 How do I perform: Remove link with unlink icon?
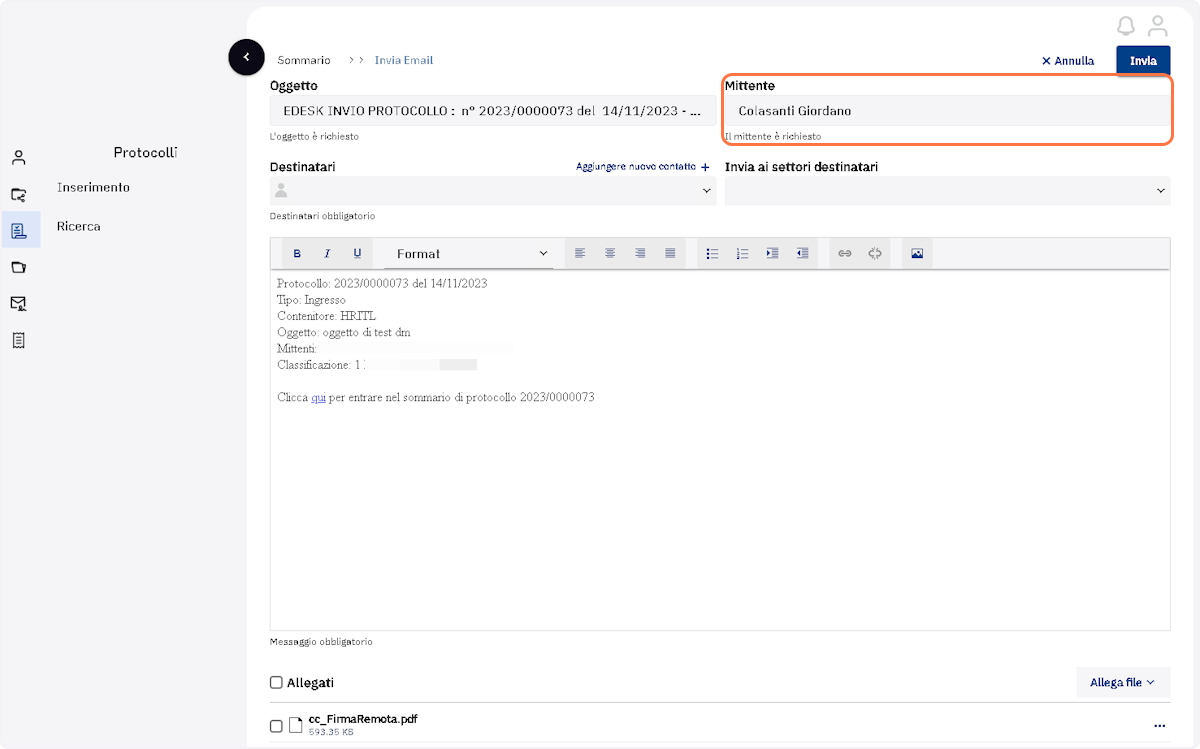[875, 254]
